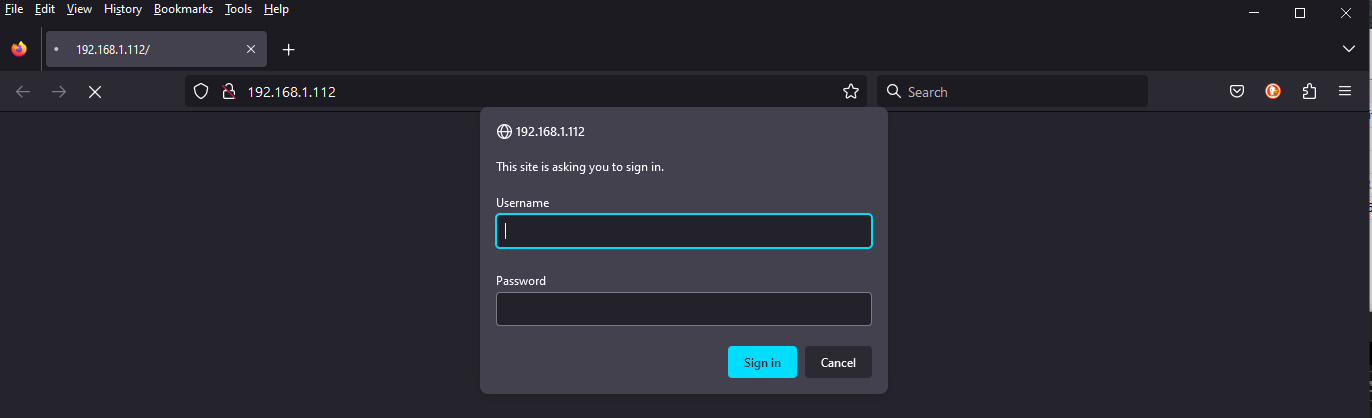
Task: Click the insecure connection padlock icon
Action: click(x=228, y=92)
